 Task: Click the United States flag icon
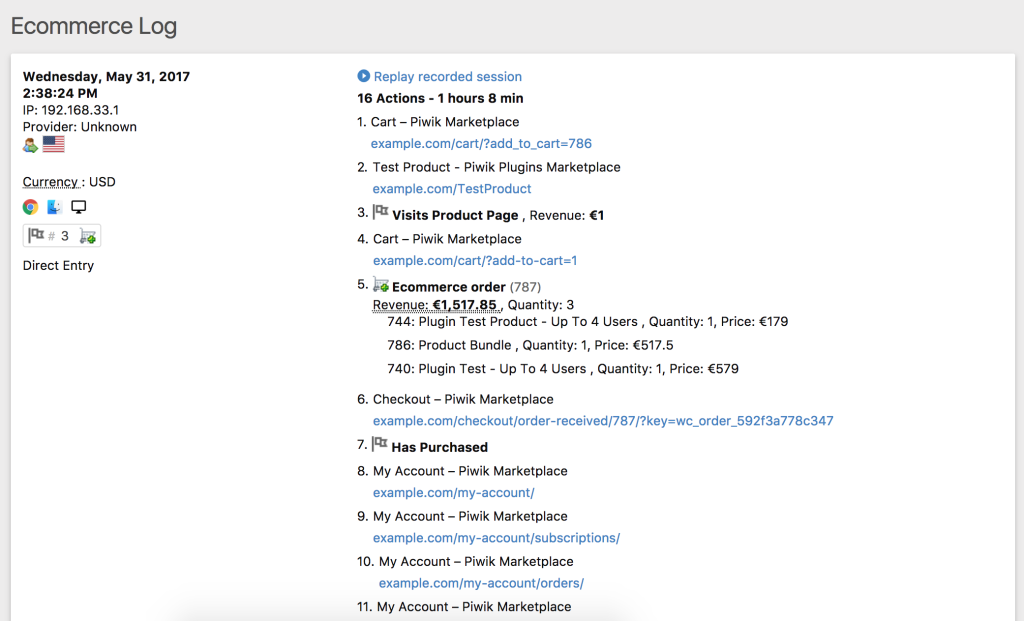tap(53, 144)
